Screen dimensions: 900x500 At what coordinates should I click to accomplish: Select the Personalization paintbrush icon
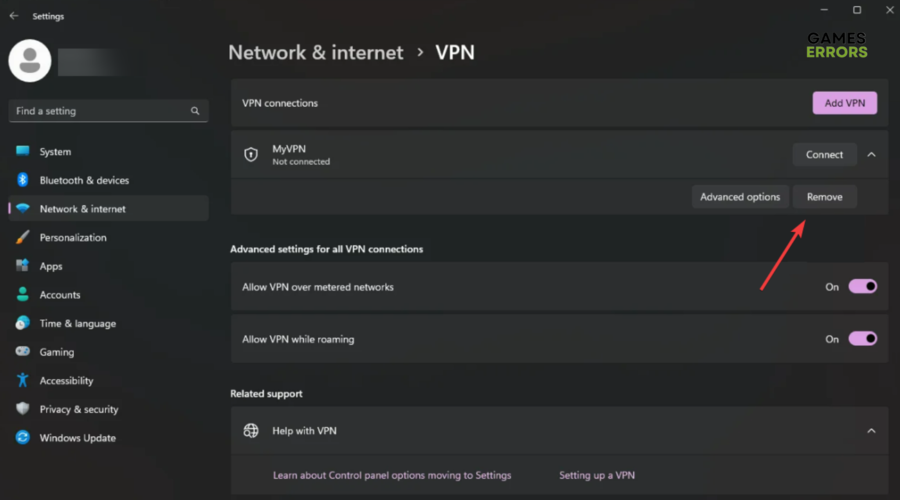coord(22,238)
